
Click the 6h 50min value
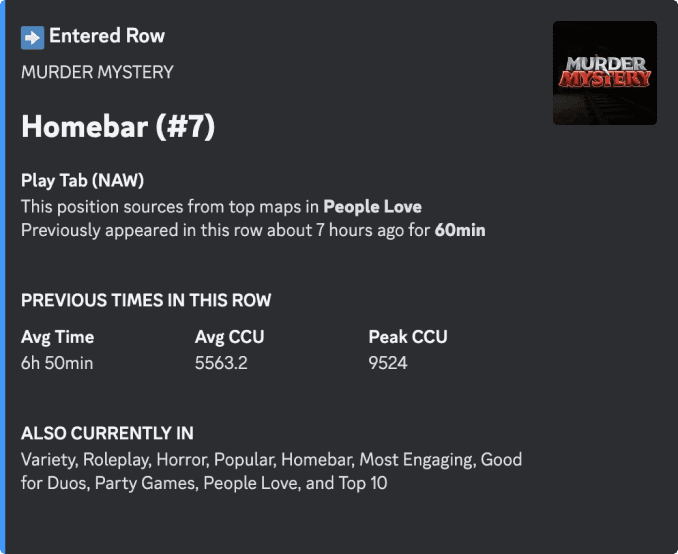coord(57,363)
